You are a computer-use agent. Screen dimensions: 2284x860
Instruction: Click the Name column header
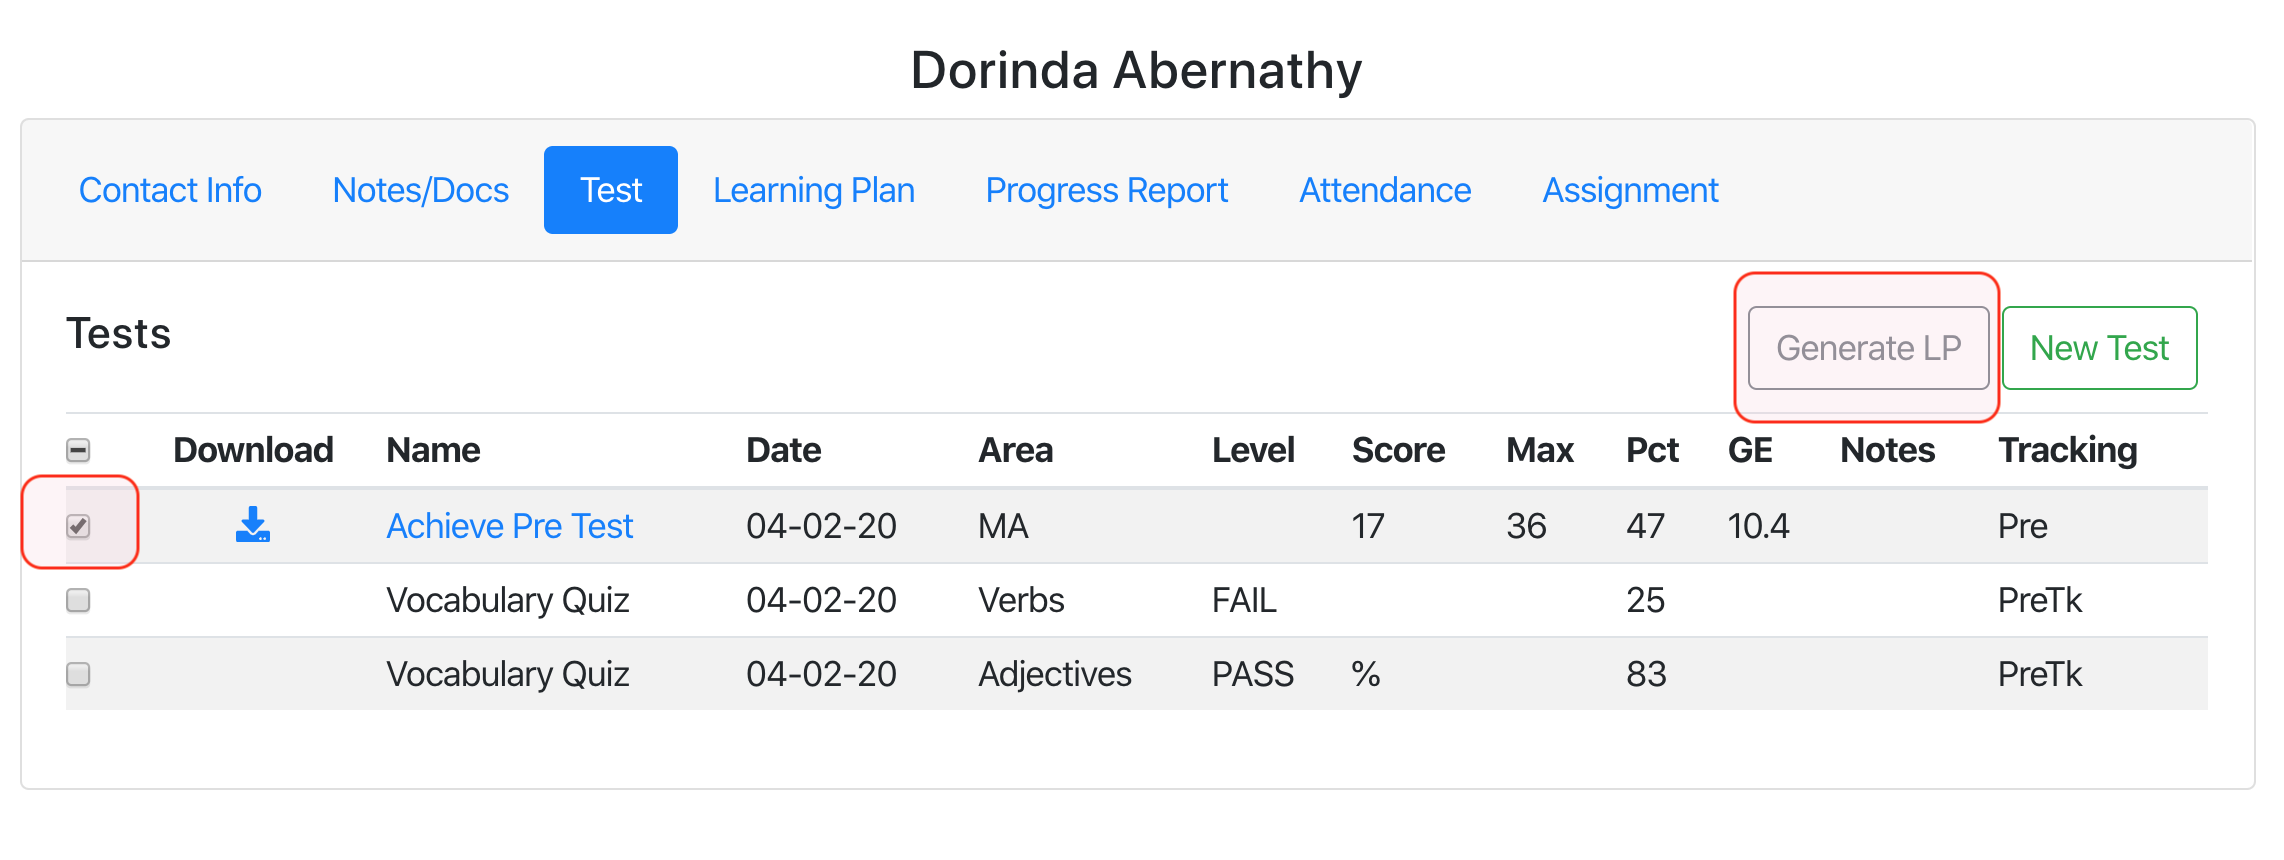pos(433,450)
